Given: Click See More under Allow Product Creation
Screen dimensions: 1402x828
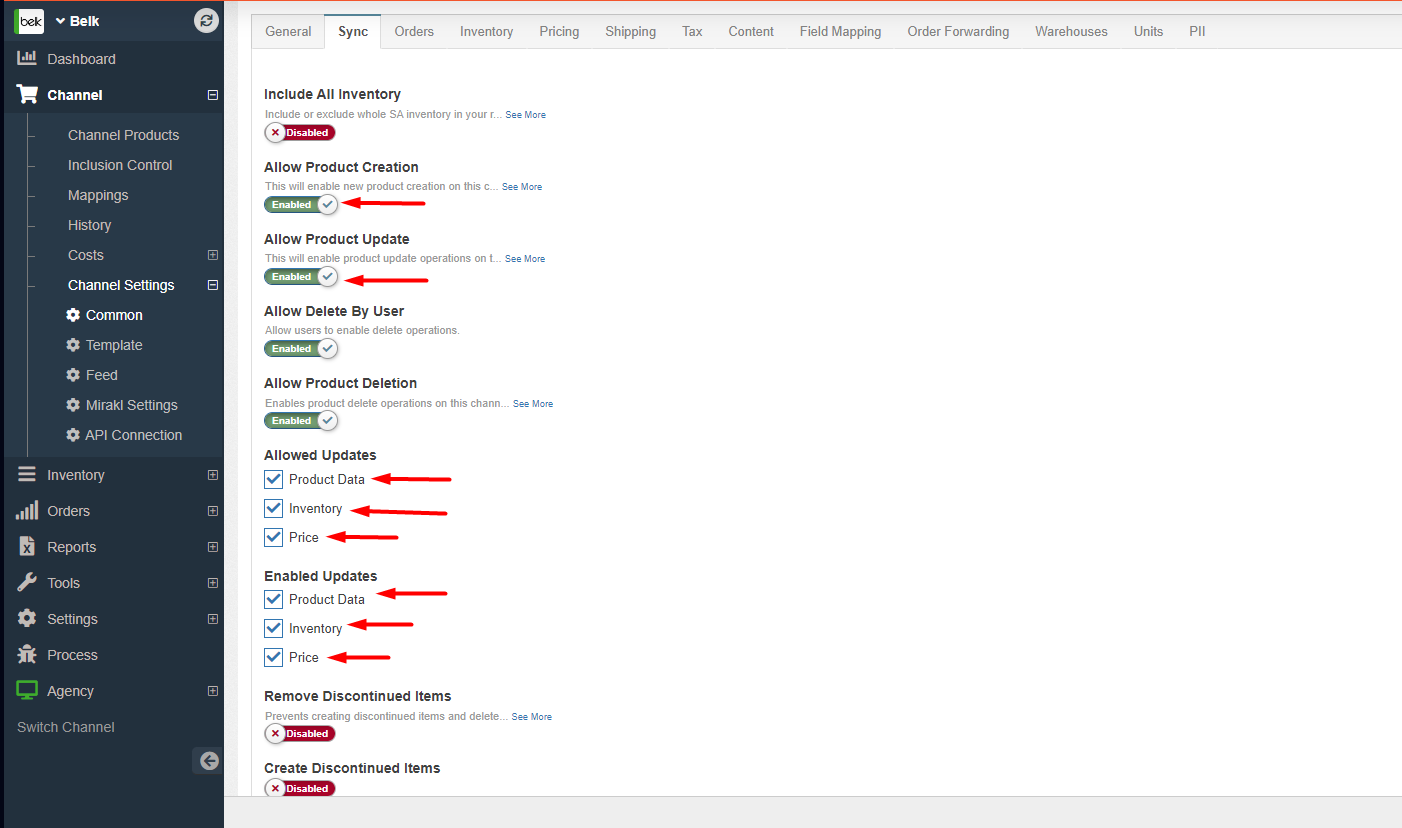Looking at the screenshot, I should click(522, 187).
